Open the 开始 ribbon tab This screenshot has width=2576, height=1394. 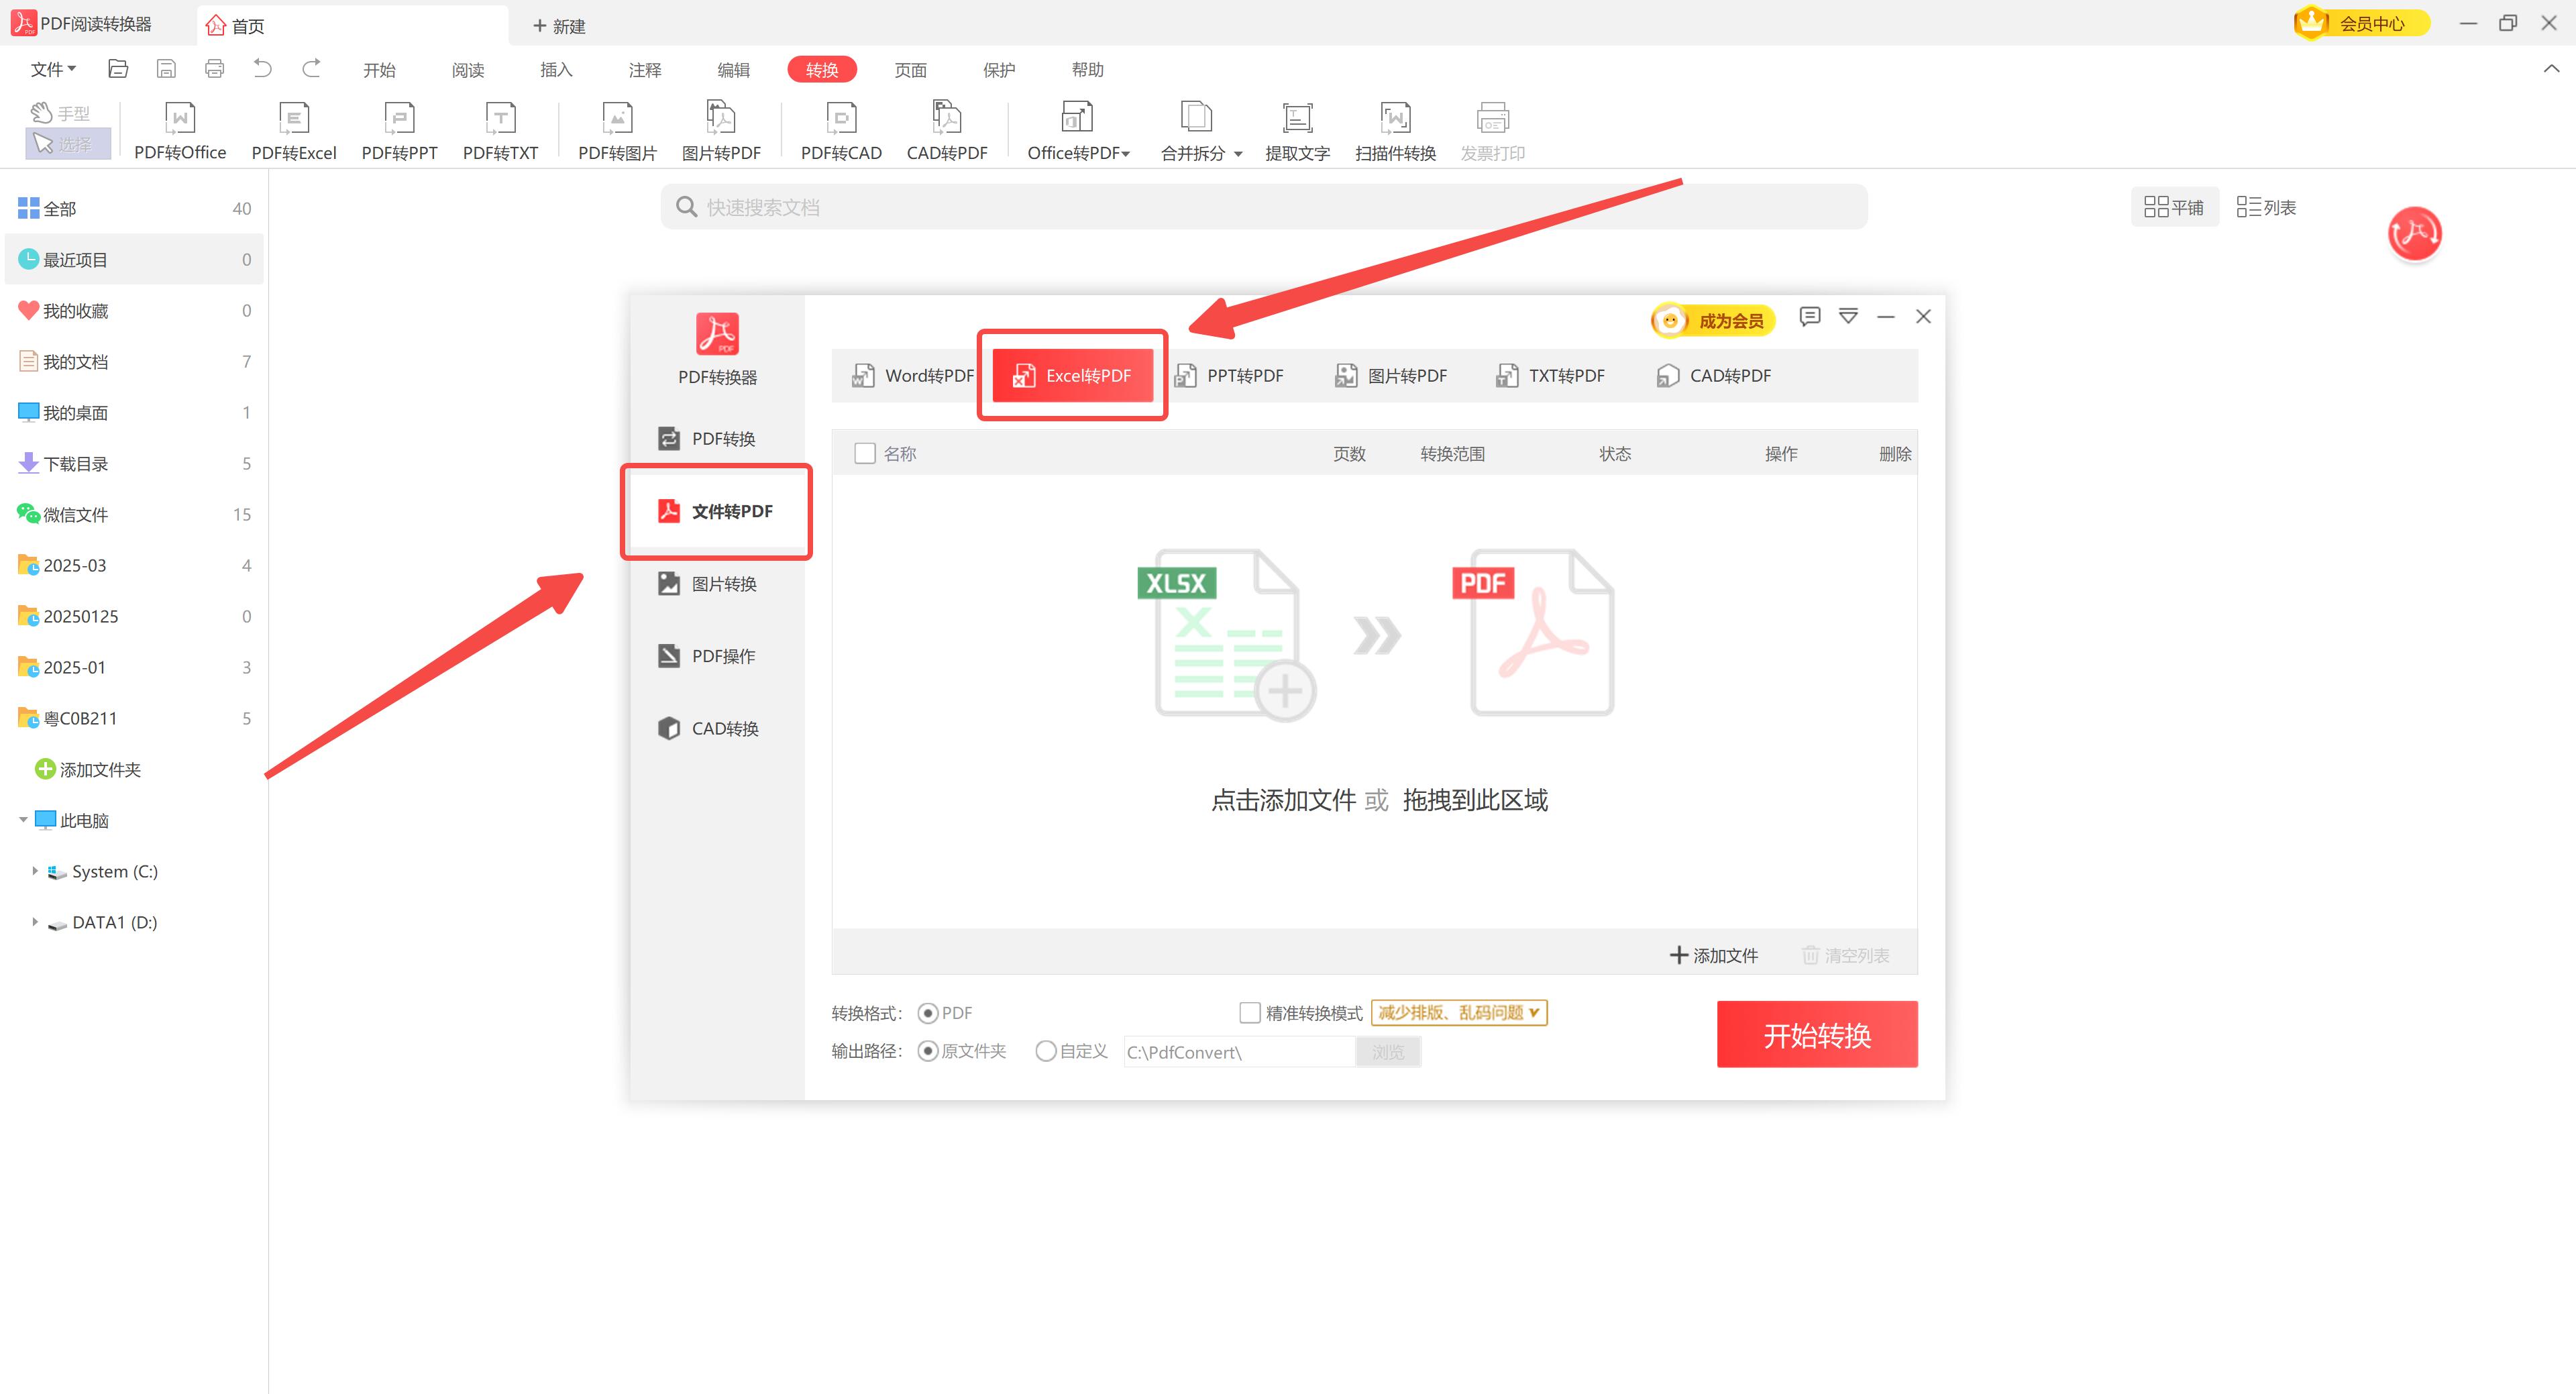click(379, 70)
